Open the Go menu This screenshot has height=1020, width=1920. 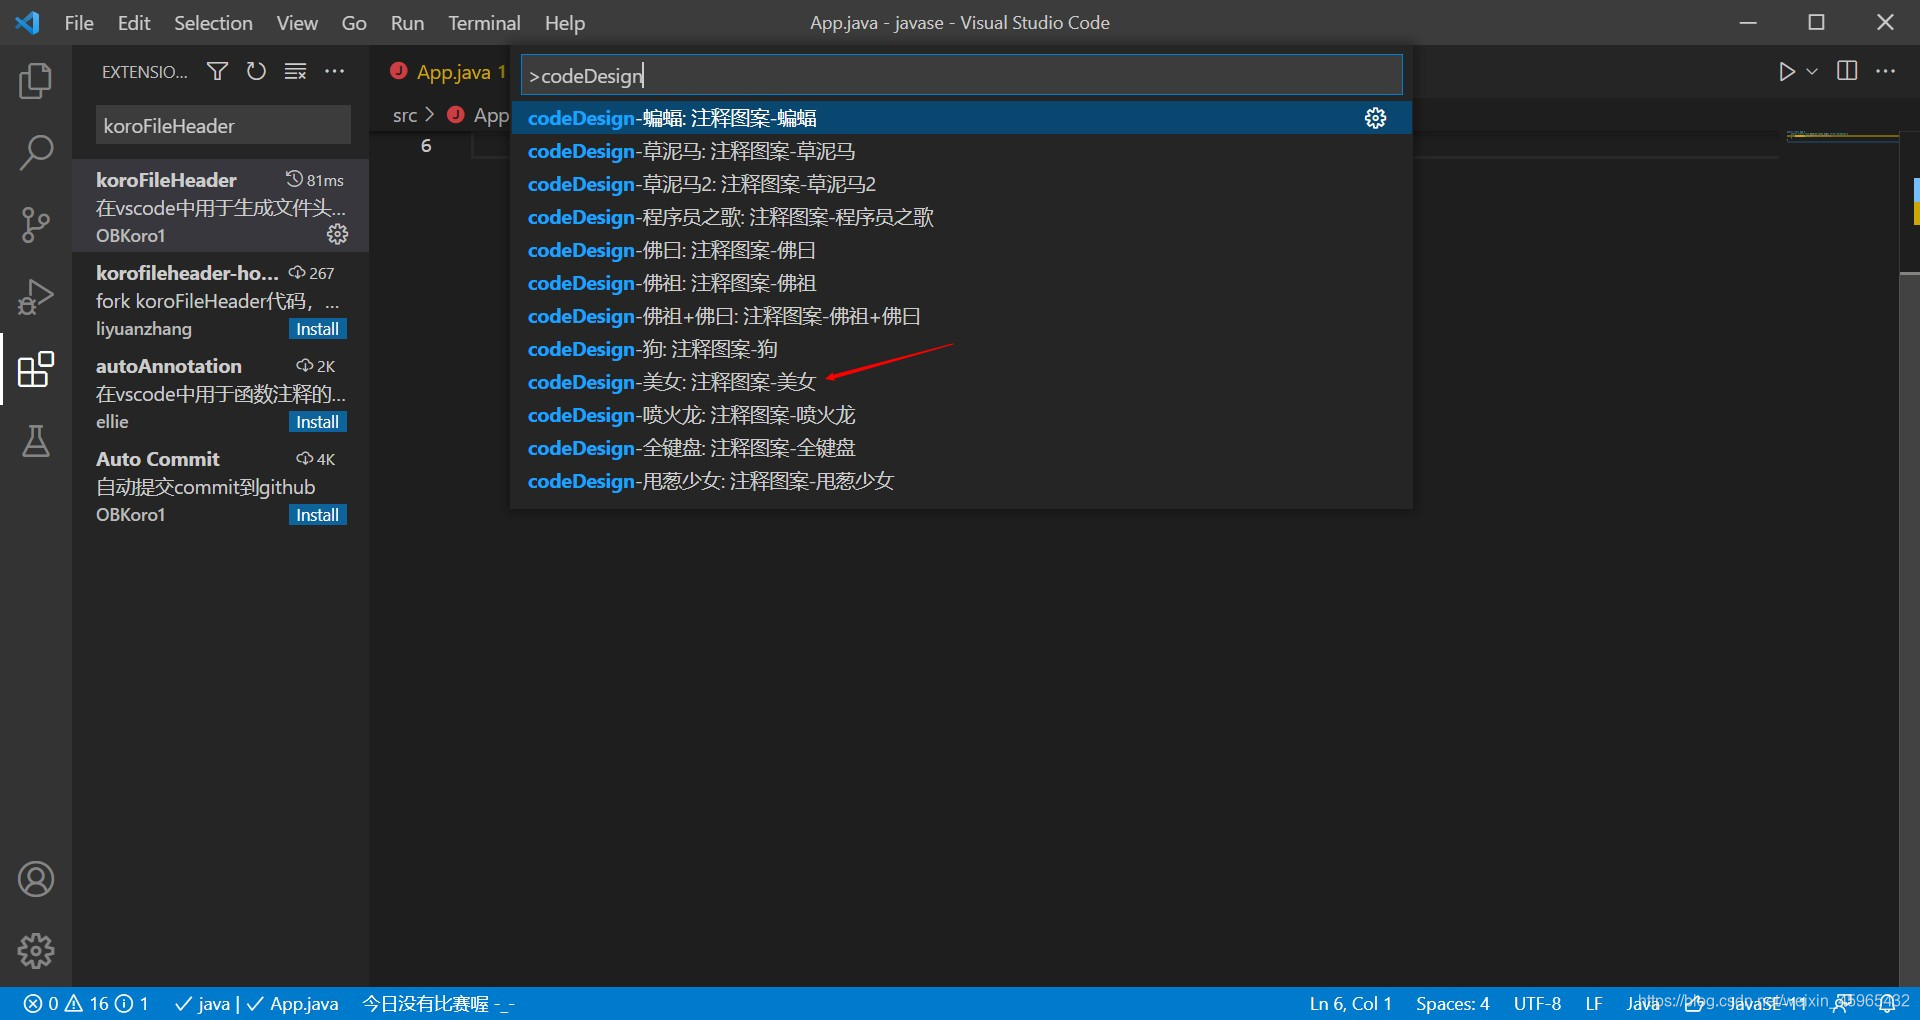tap(354, 22)
